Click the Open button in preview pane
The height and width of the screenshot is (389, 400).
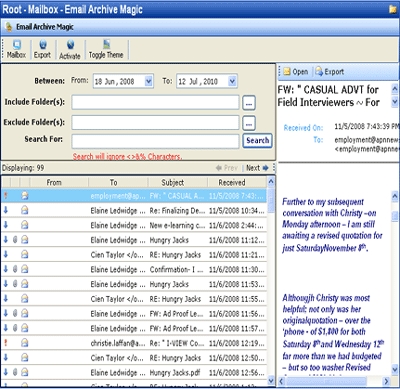pos(296,72)
